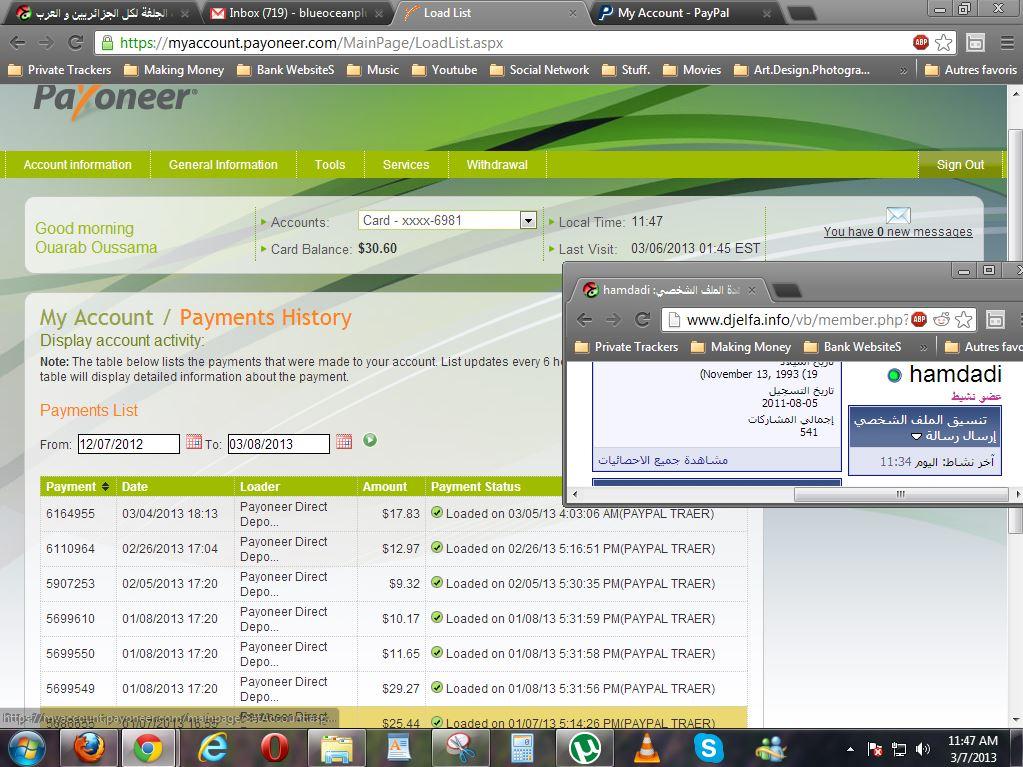This screenshot has width=1023, height=767.
Task: Open uTorrent from the taskbar
Action: 585,748
